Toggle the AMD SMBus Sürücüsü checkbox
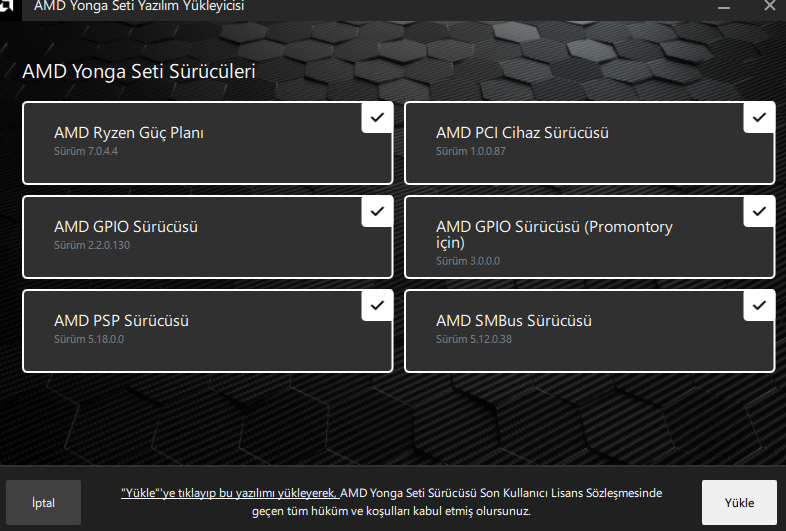Screen dimensions: 786x531 (x=759, y=306)
